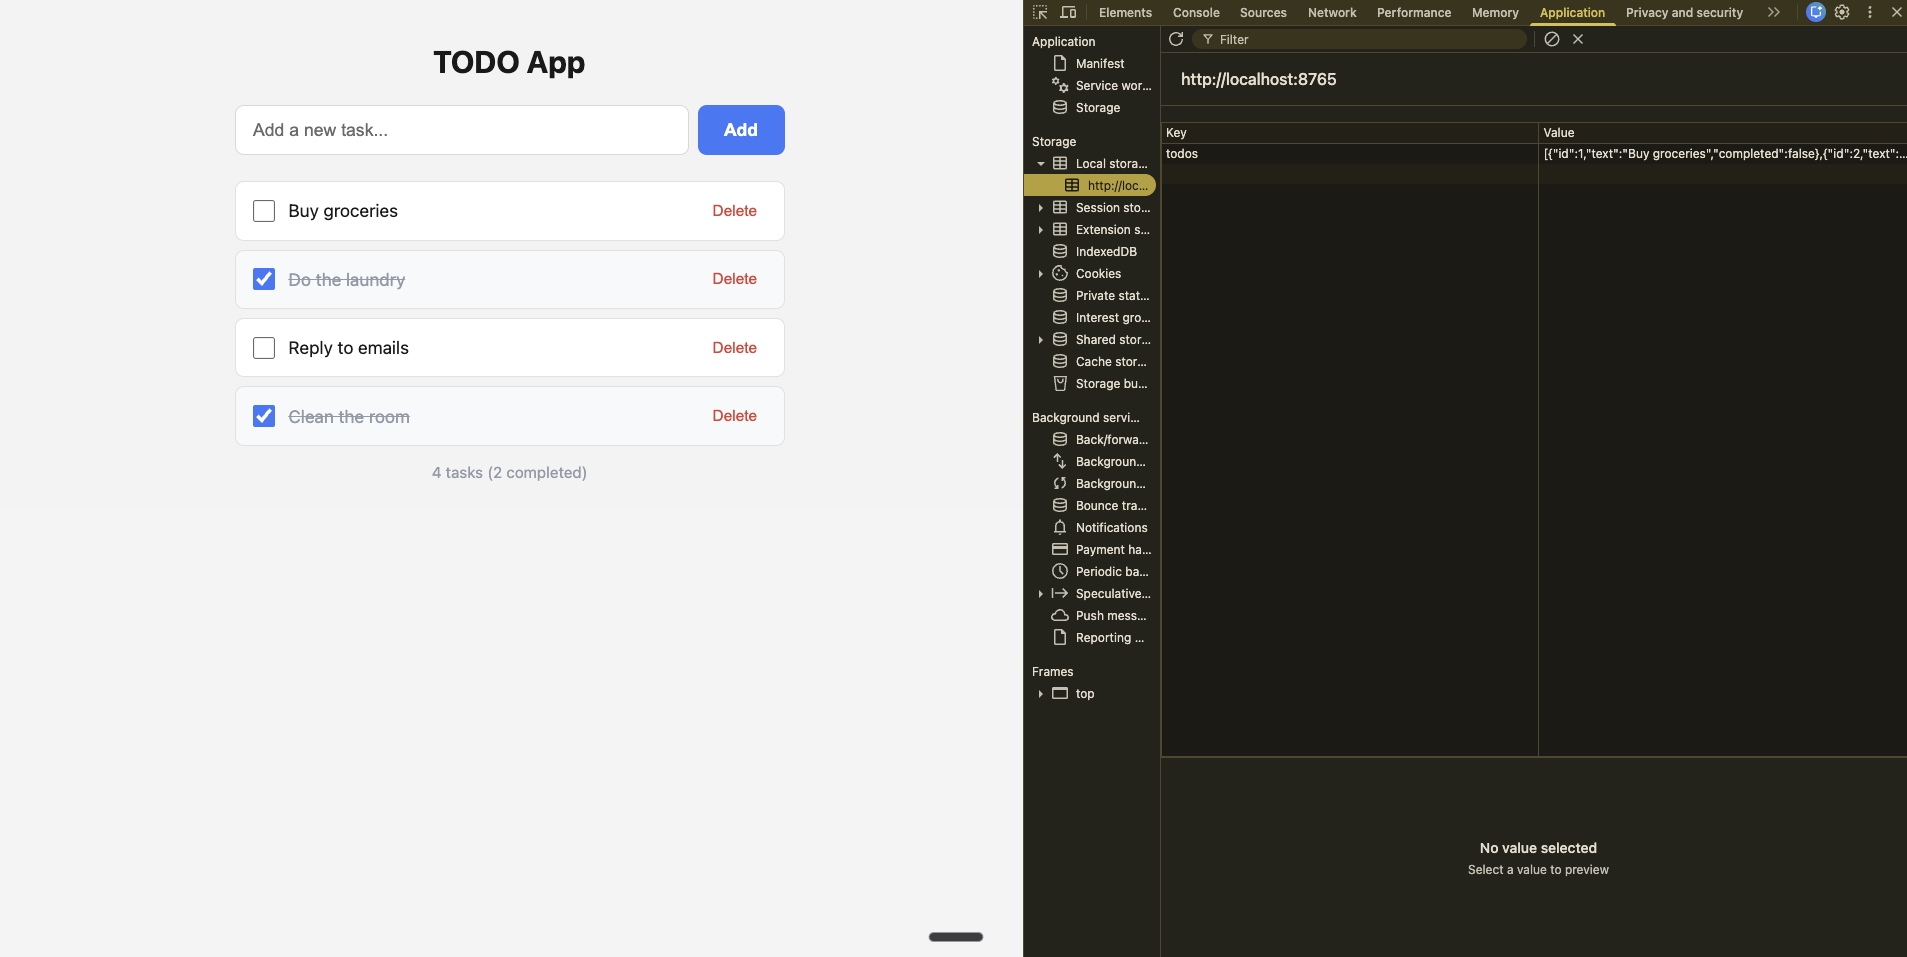
Task: Show more DevTools tabs chevron
Action: pyautogui.click(x=1773, y=12)
